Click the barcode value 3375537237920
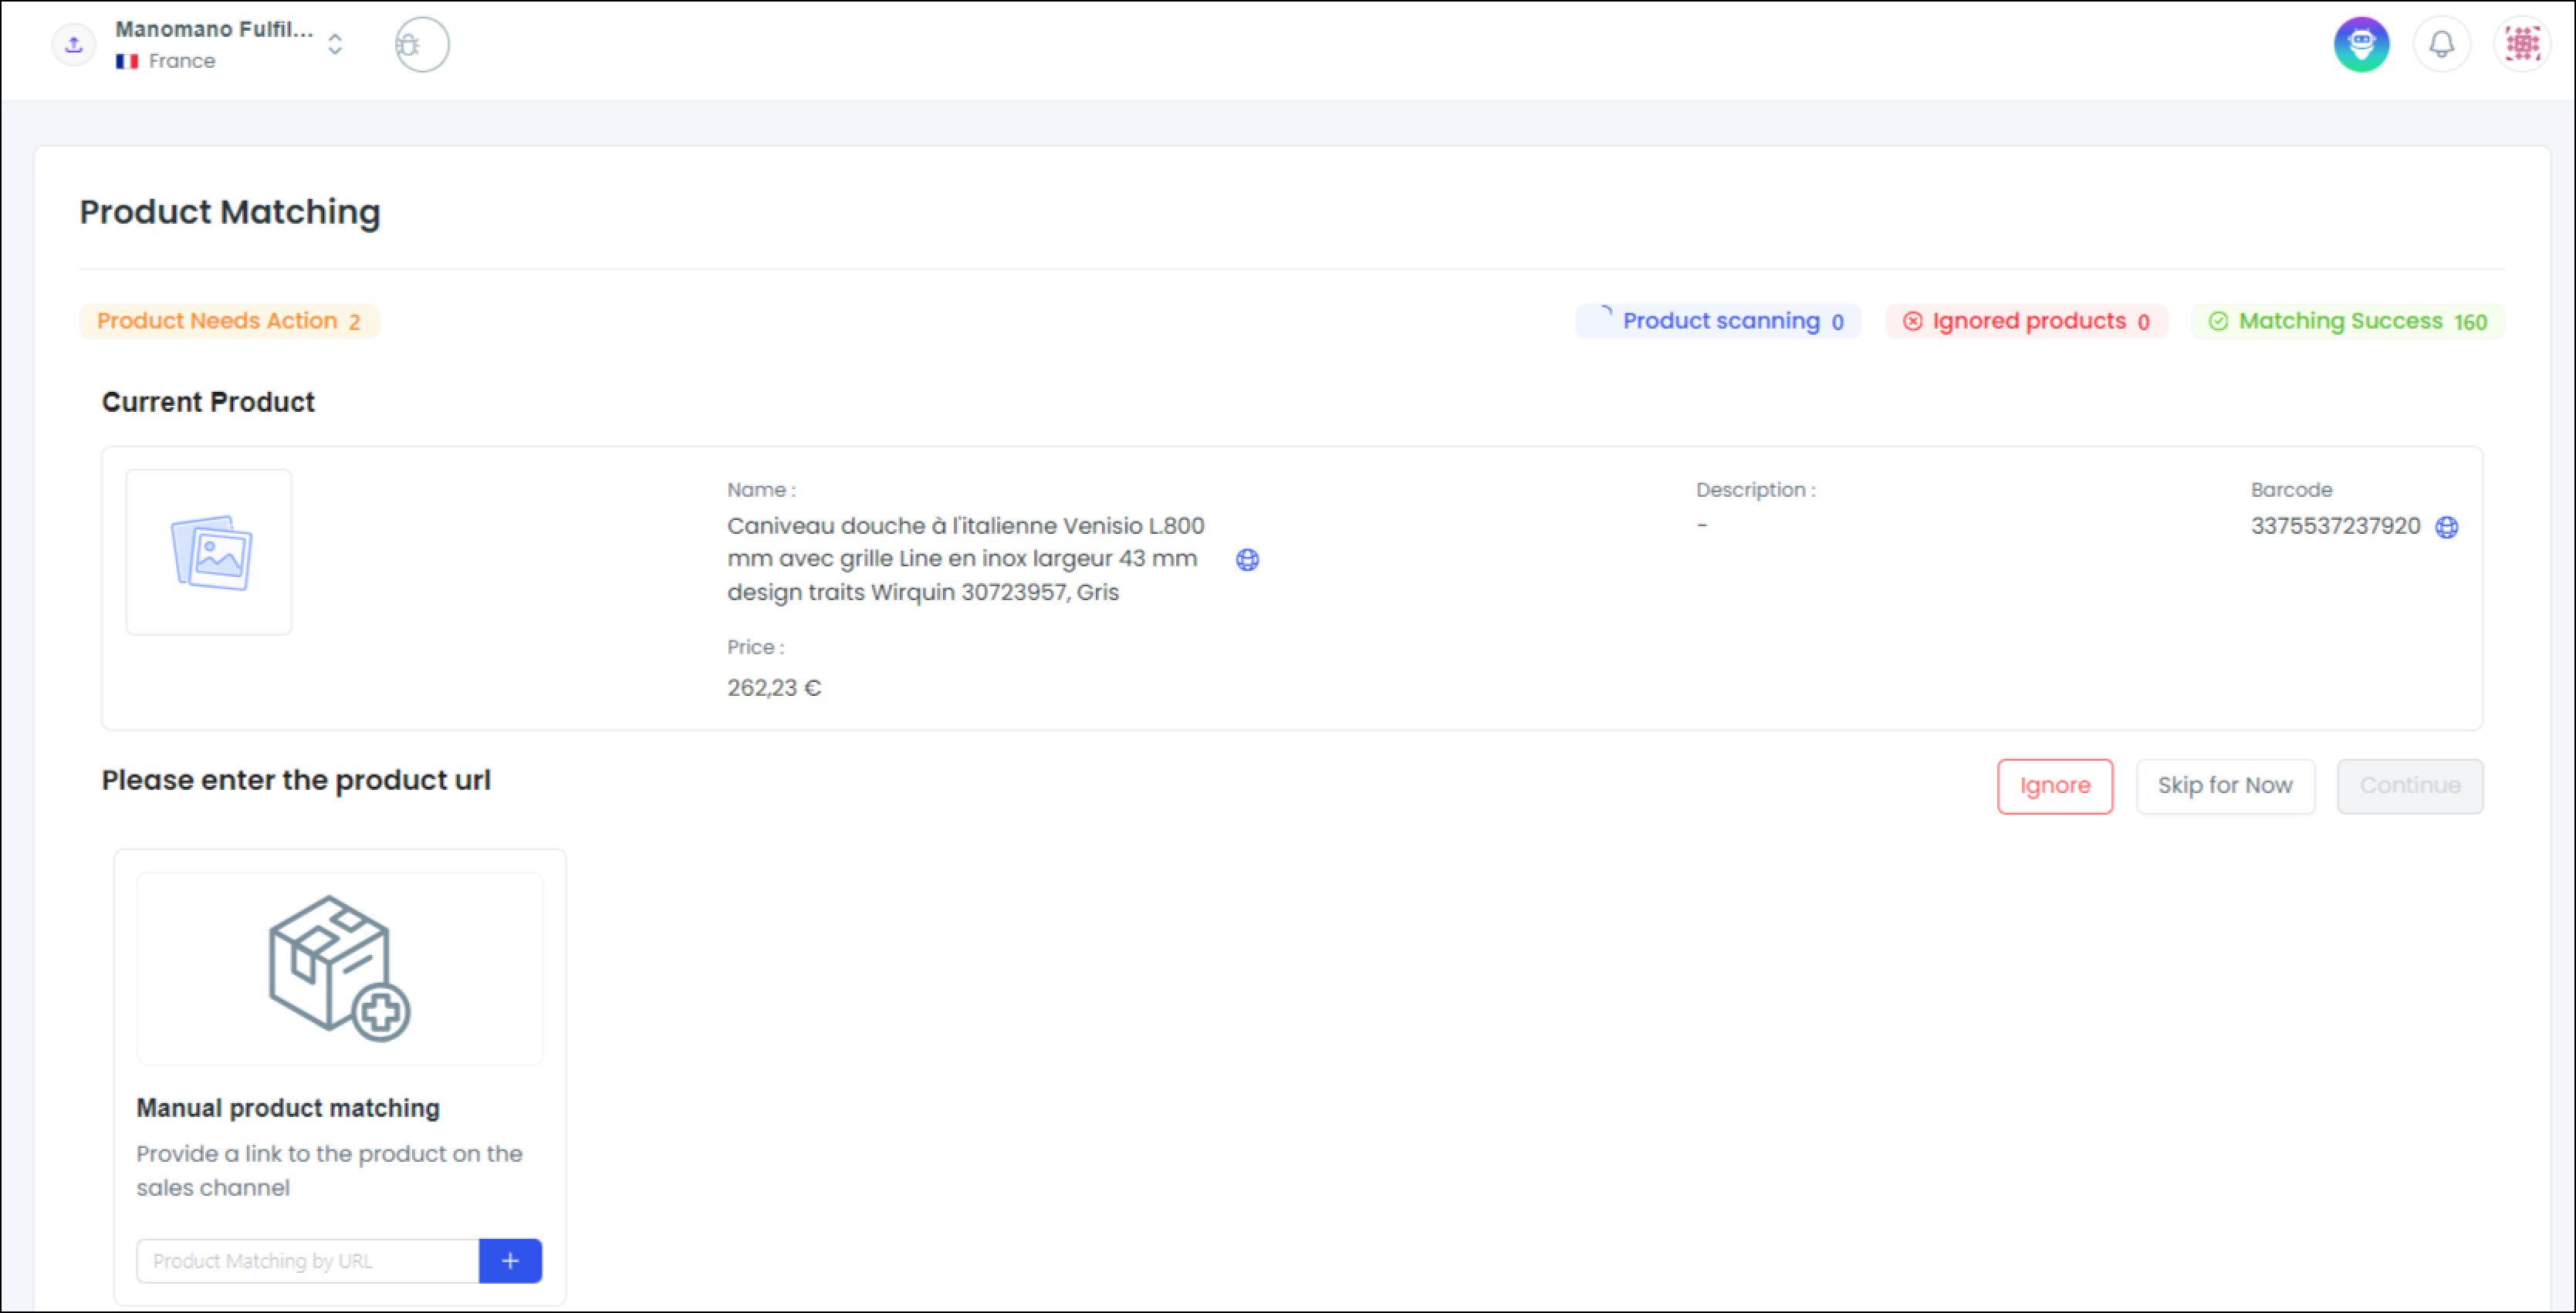Image resolution: width=2576 pixels, height=1313 pixels. tap(2335, 526)
